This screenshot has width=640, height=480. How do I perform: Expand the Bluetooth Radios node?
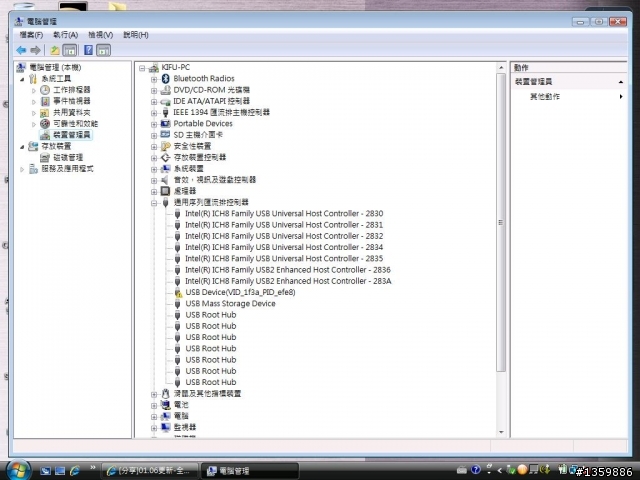pyautogui.click(x=154, y=79)
